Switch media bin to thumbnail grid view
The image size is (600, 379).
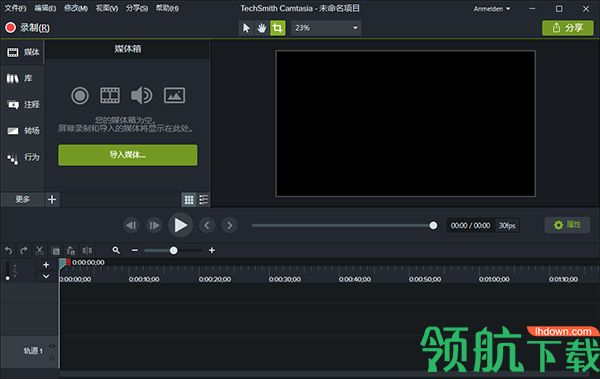click(189, 199)
